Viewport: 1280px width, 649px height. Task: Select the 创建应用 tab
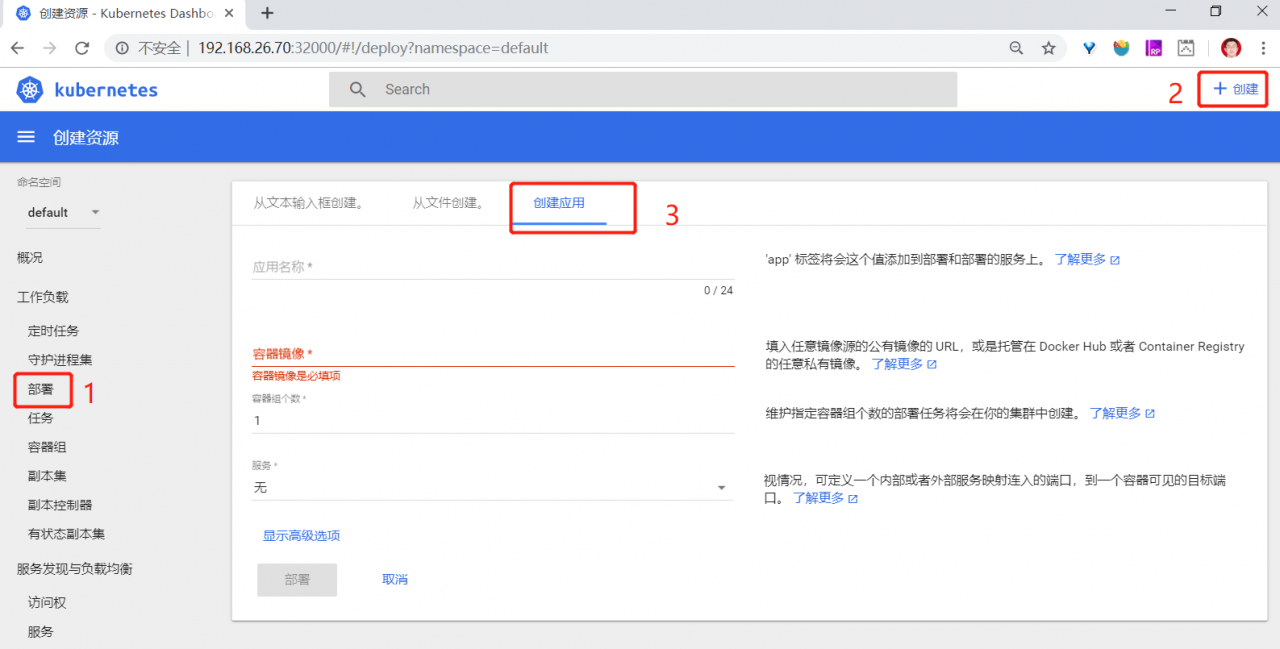[x=559, y=203]
